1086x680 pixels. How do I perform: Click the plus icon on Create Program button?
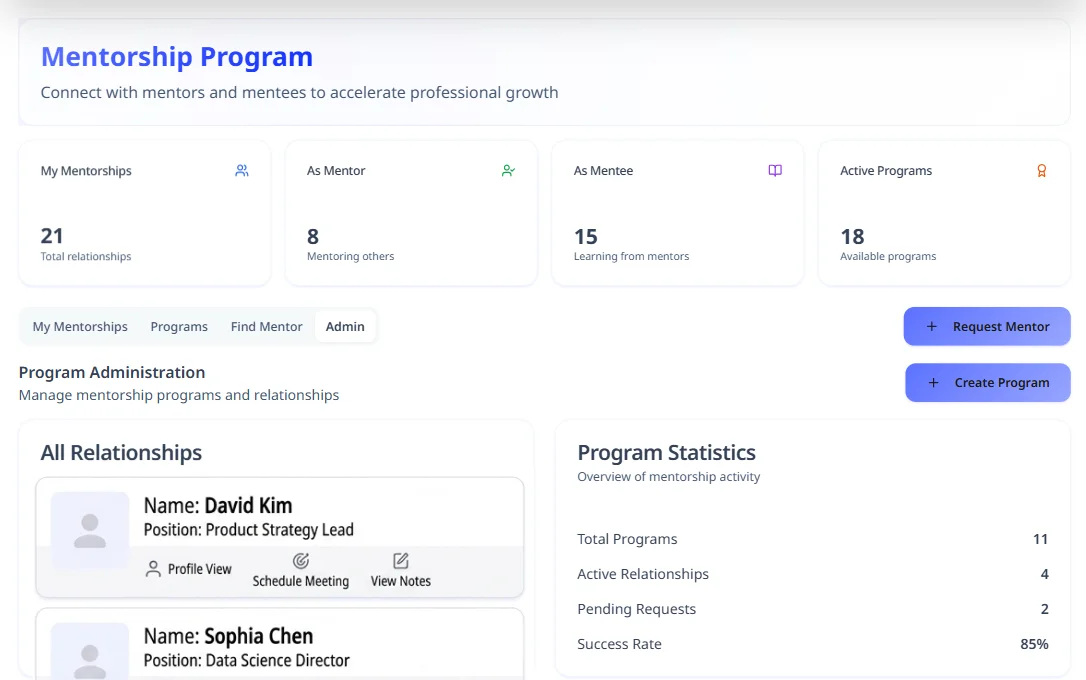[x=934, y=382]
